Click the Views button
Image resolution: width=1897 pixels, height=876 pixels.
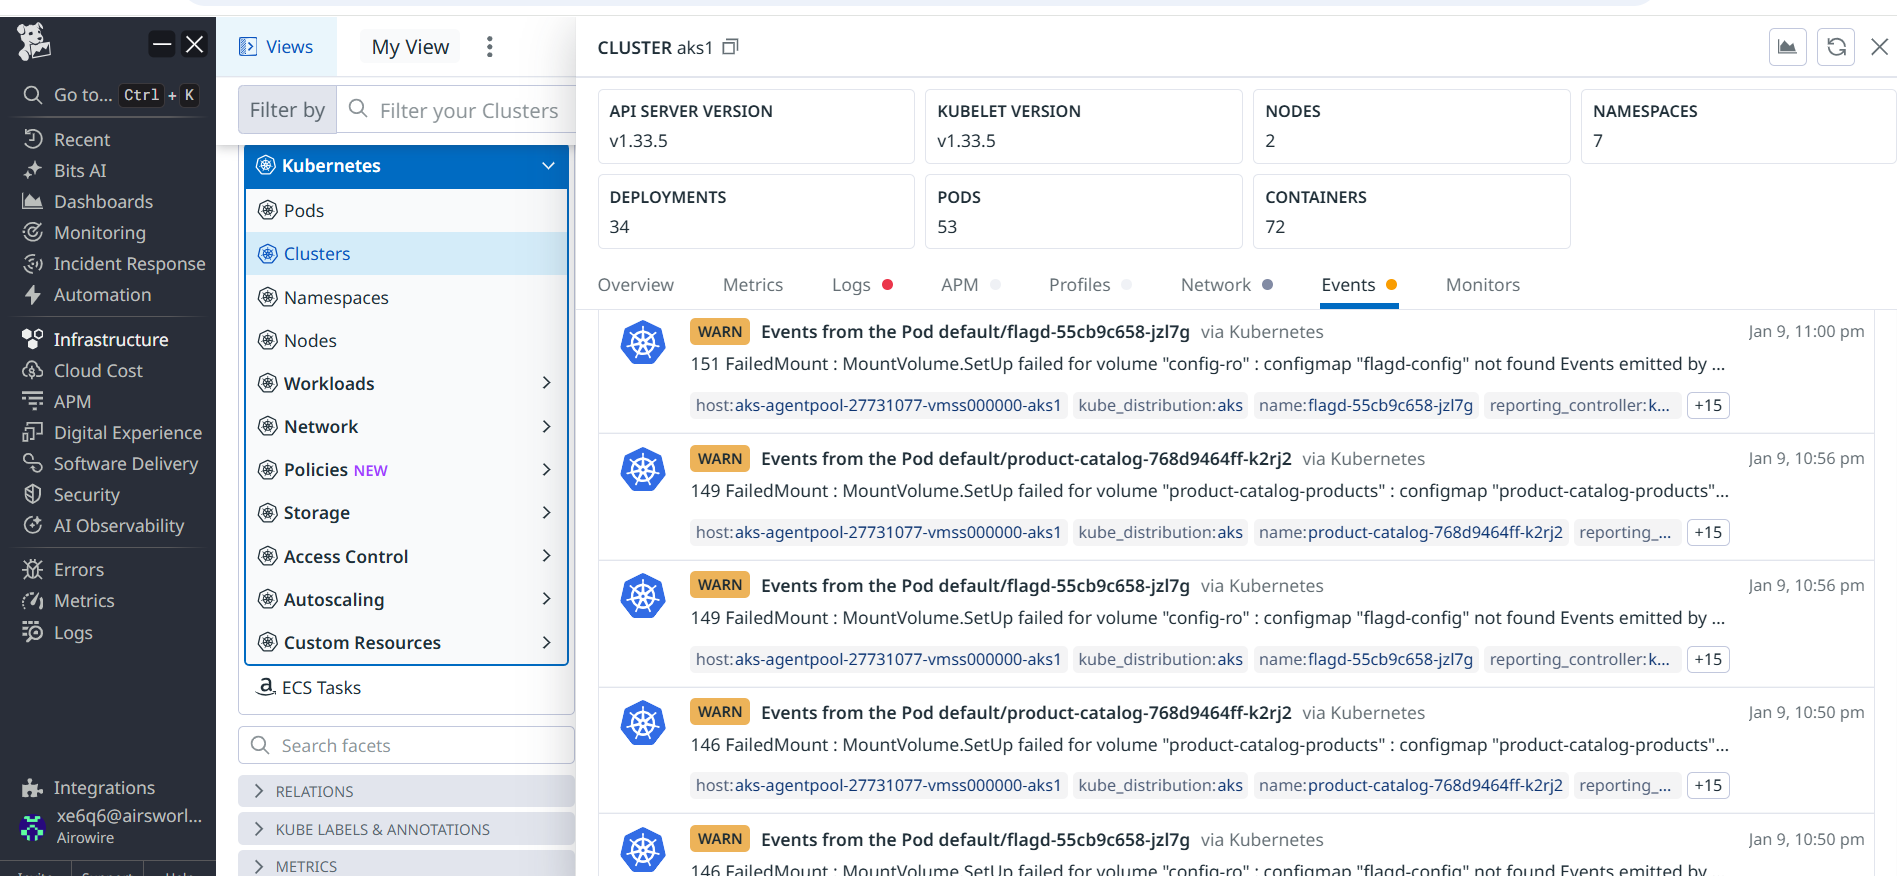(276, 47)
